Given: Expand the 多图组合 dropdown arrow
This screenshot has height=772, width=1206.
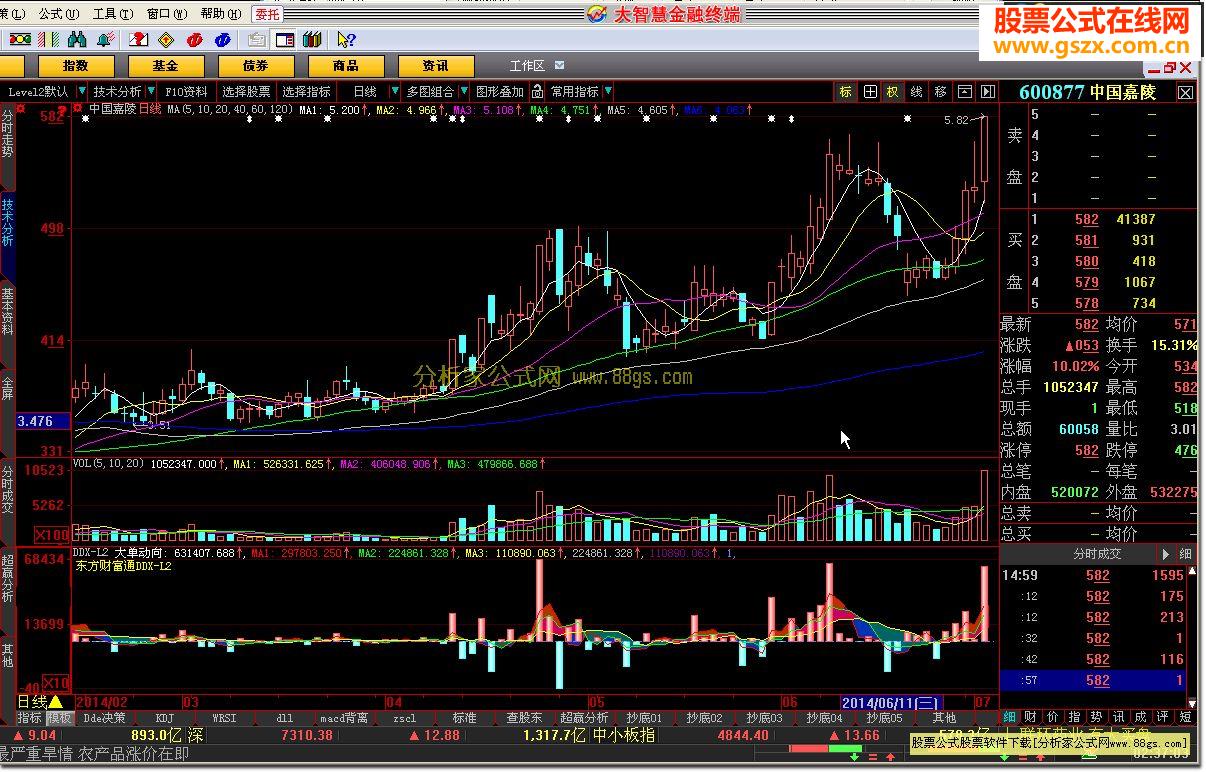Looking at the screenshot, I should (x=464, y=92).
